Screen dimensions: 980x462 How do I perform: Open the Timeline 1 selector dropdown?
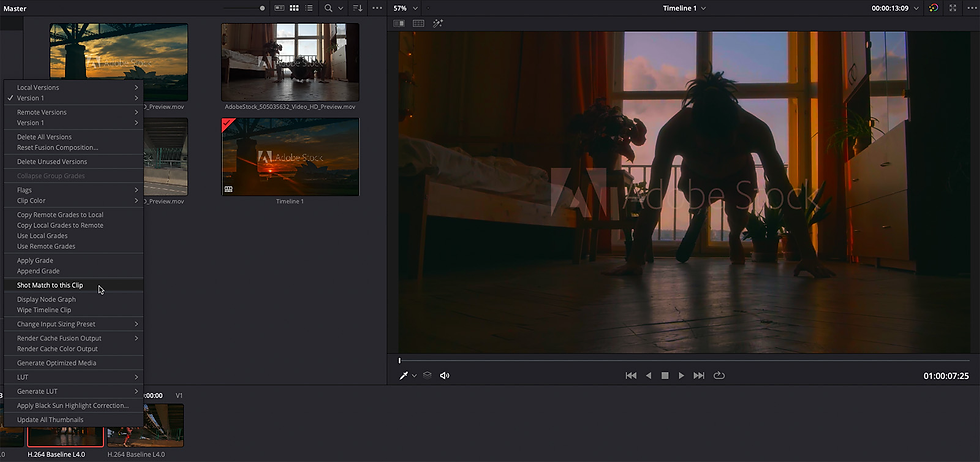tap(684, 8)
